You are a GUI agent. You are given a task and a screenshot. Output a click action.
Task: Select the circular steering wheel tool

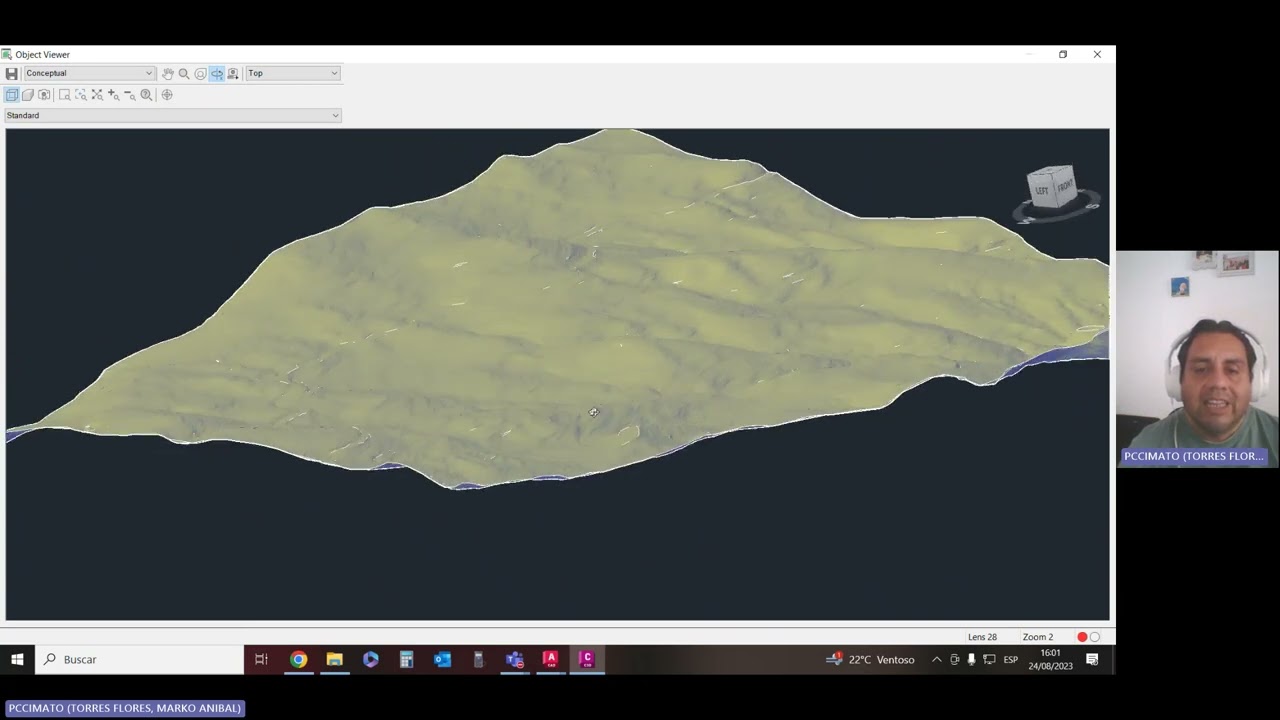(200, 73)
